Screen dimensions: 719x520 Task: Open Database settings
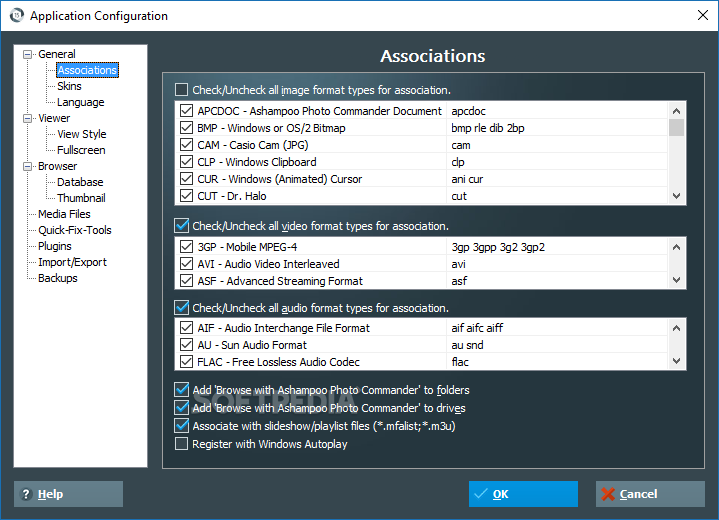[x=80, y=182]
